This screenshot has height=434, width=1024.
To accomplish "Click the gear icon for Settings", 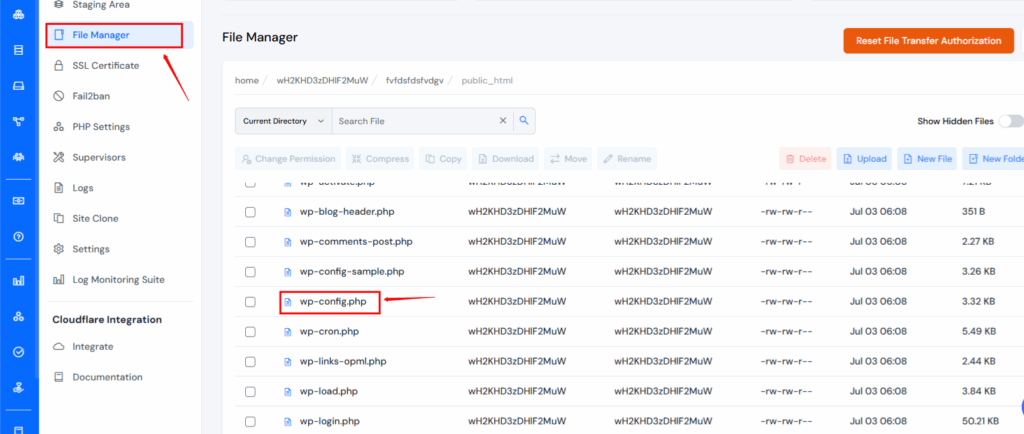I will 59,249.
